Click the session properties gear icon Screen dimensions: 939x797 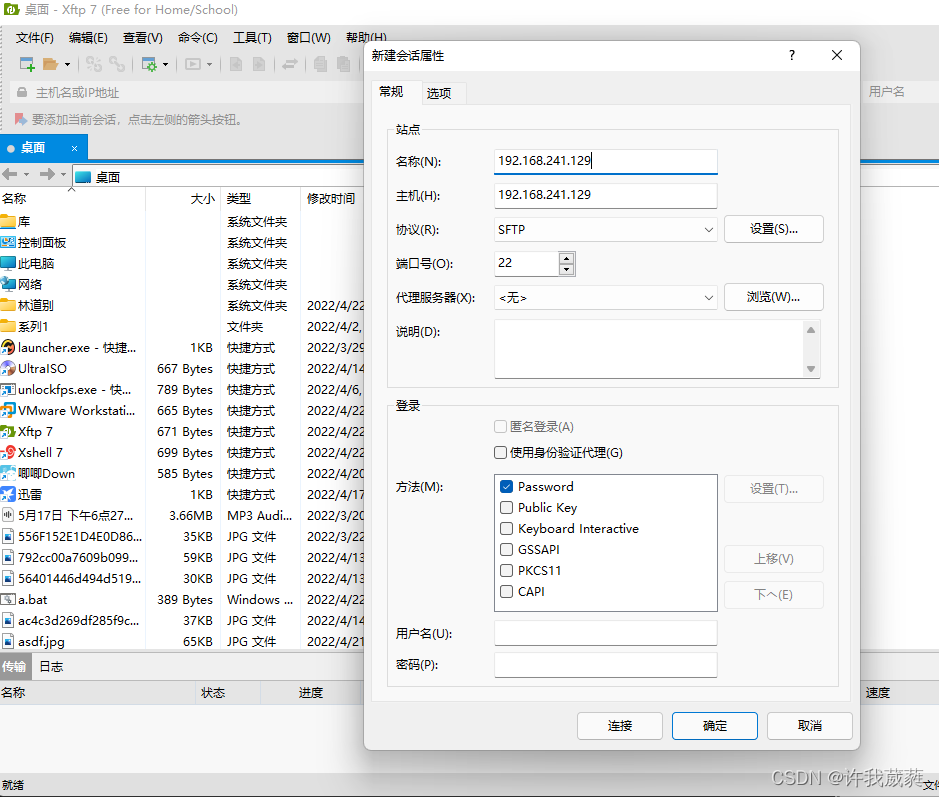(x=149, y=64)
